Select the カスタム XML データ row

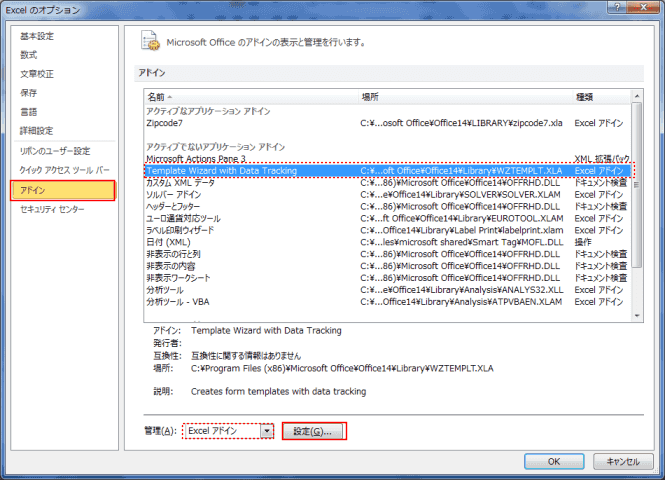pyautogui.click(x=388, y=183)
